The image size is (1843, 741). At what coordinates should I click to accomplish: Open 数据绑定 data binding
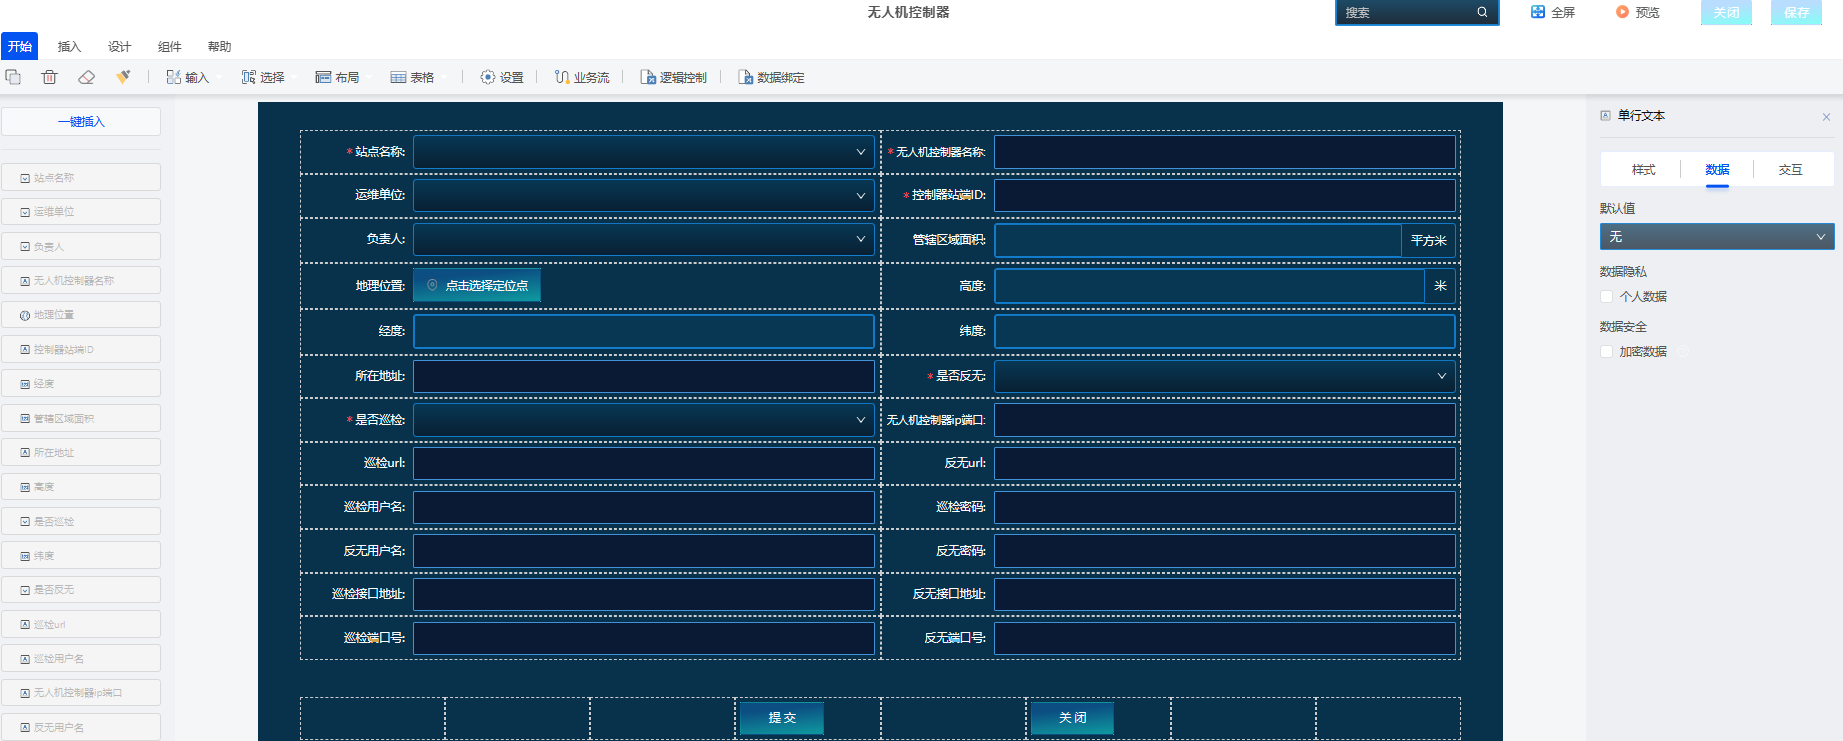pos(771,77)
